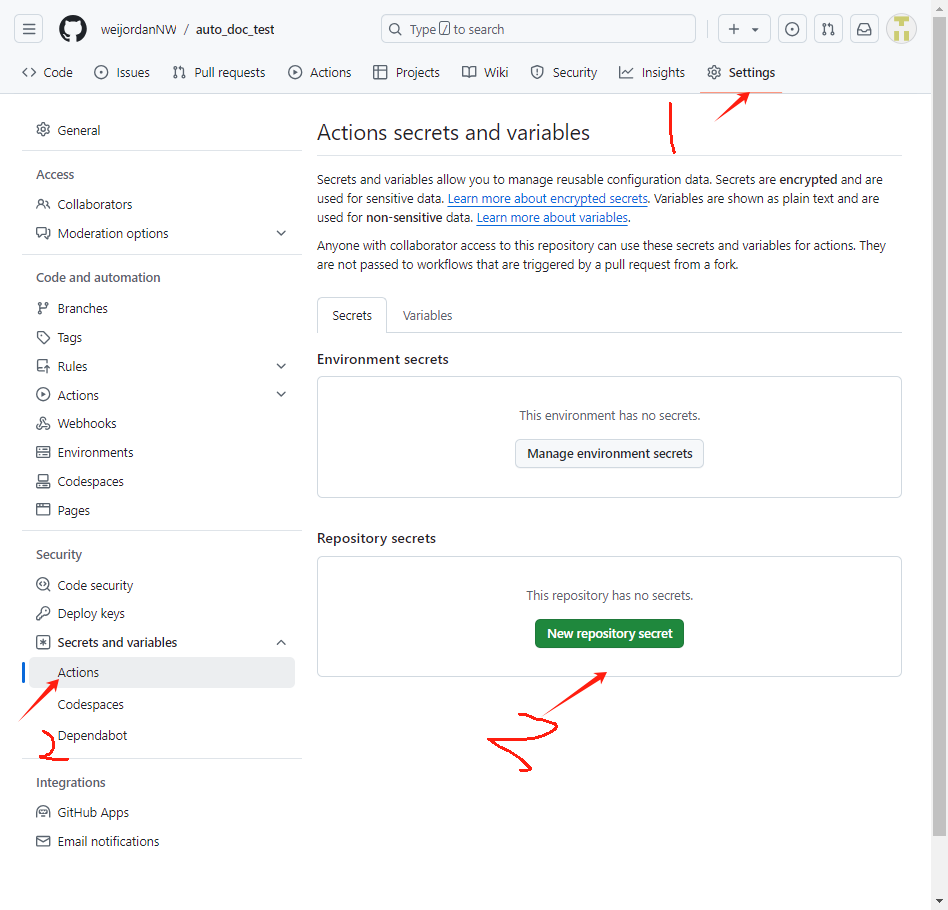The image size is (948, 910).
Task: Collapse the Secrets and variables chevron
Action: click(x=281, y=642)
